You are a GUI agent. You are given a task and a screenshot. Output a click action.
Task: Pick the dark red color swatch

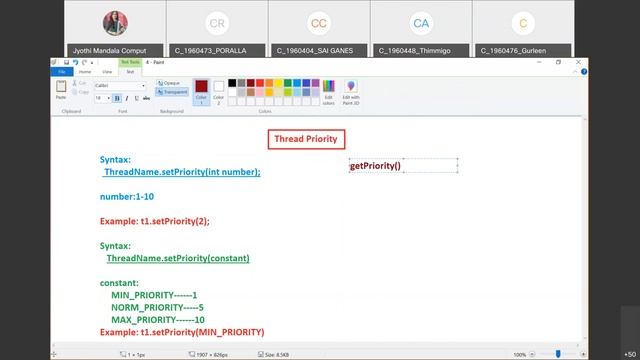pos(251,83)
